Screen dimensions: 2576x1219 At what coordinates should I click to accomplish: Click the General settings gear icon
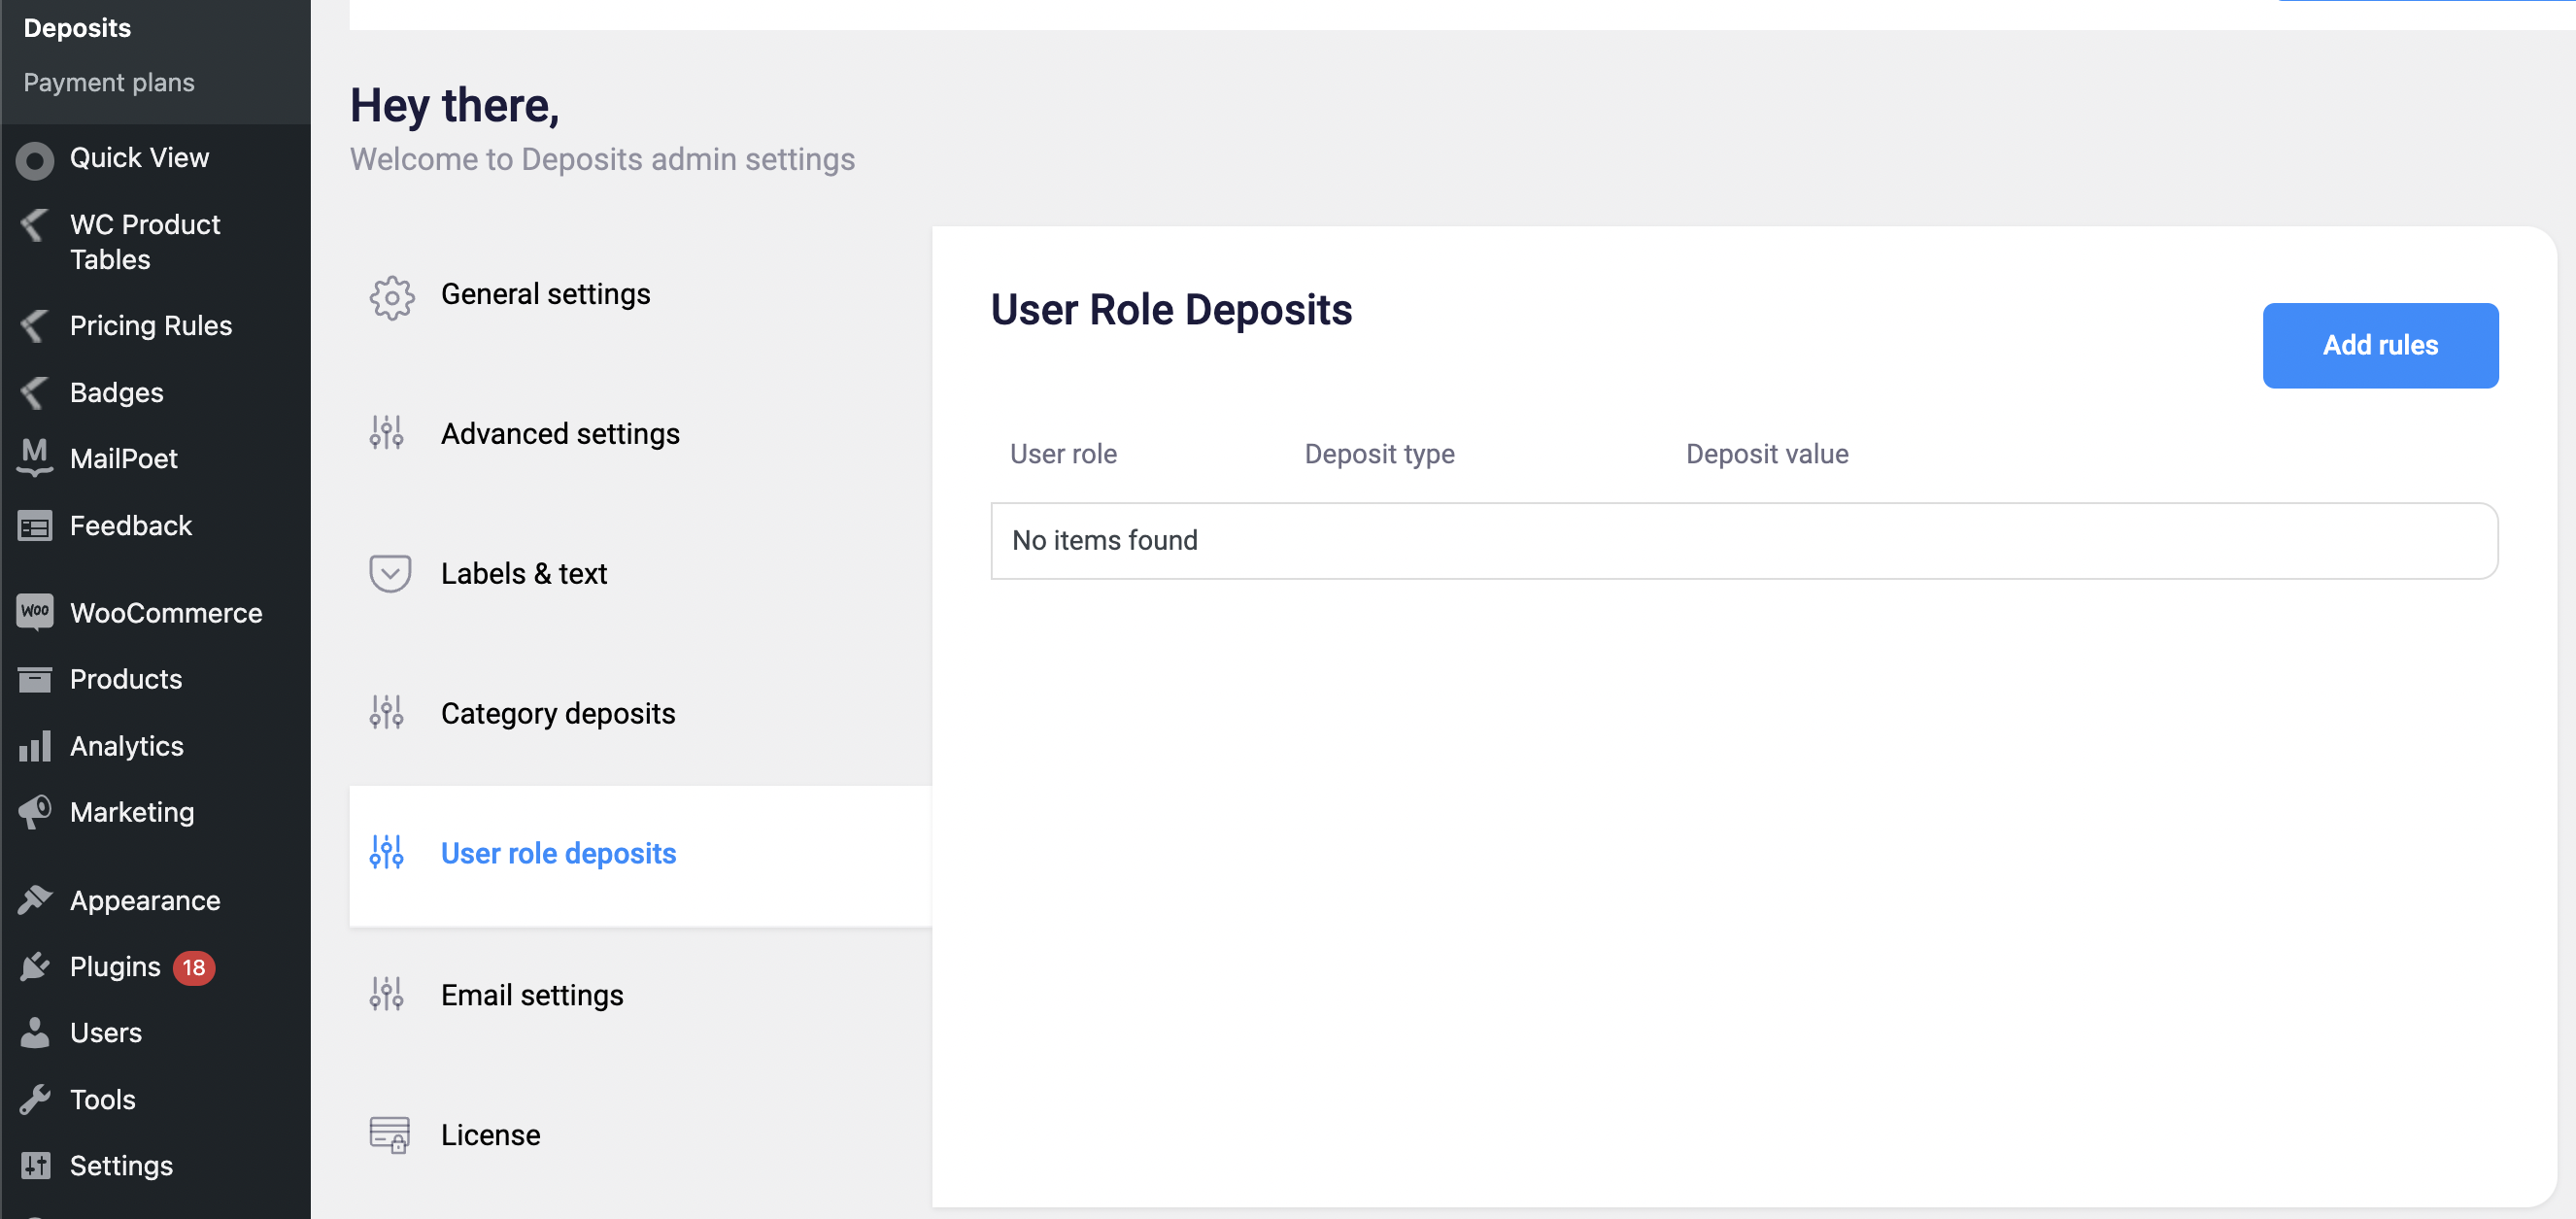(391, 297)
